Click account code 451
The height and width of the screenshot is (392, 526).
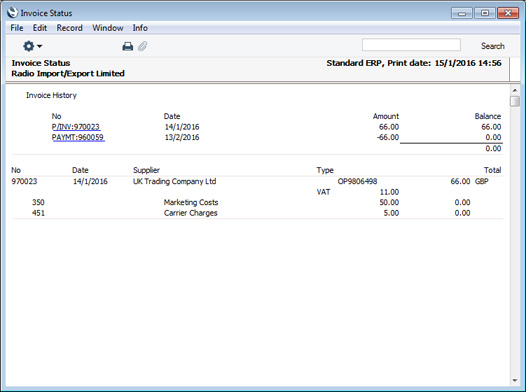pos(38,213)
